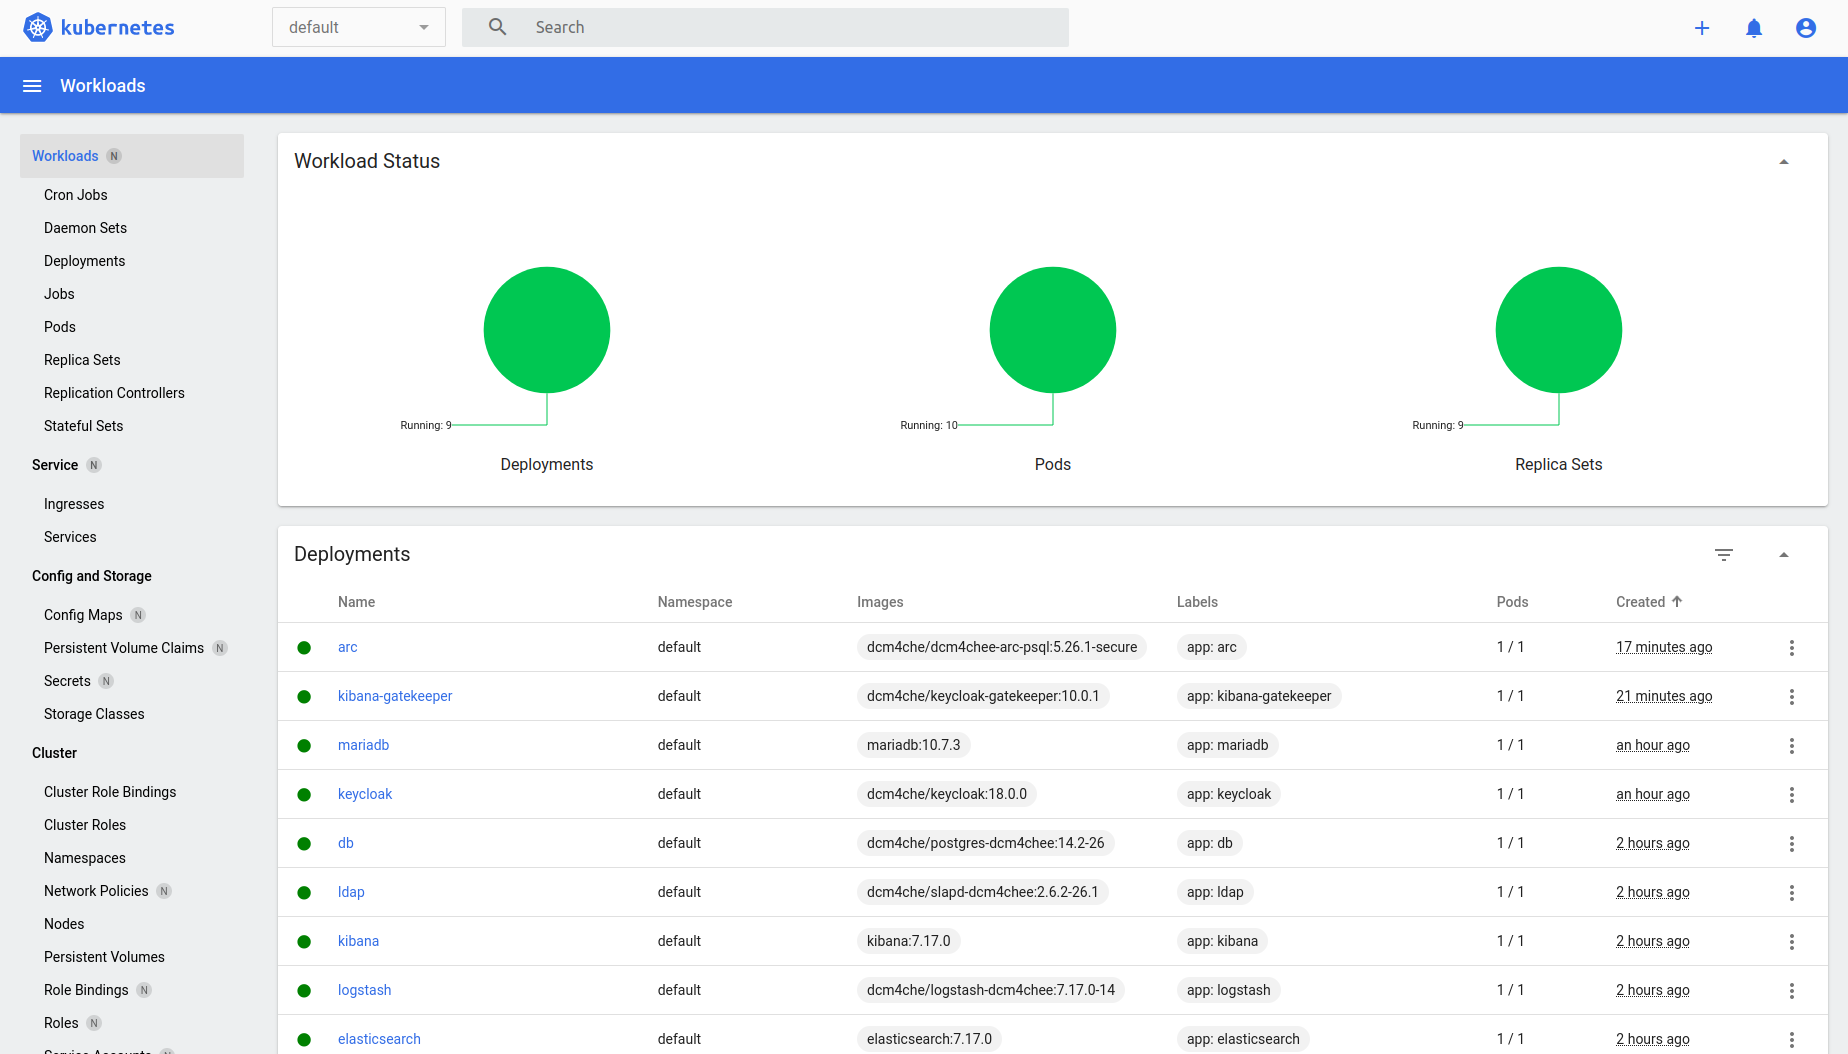
Task: Open Cluster Role Bindings in sidebar
Action: click(x=110, y=792)
